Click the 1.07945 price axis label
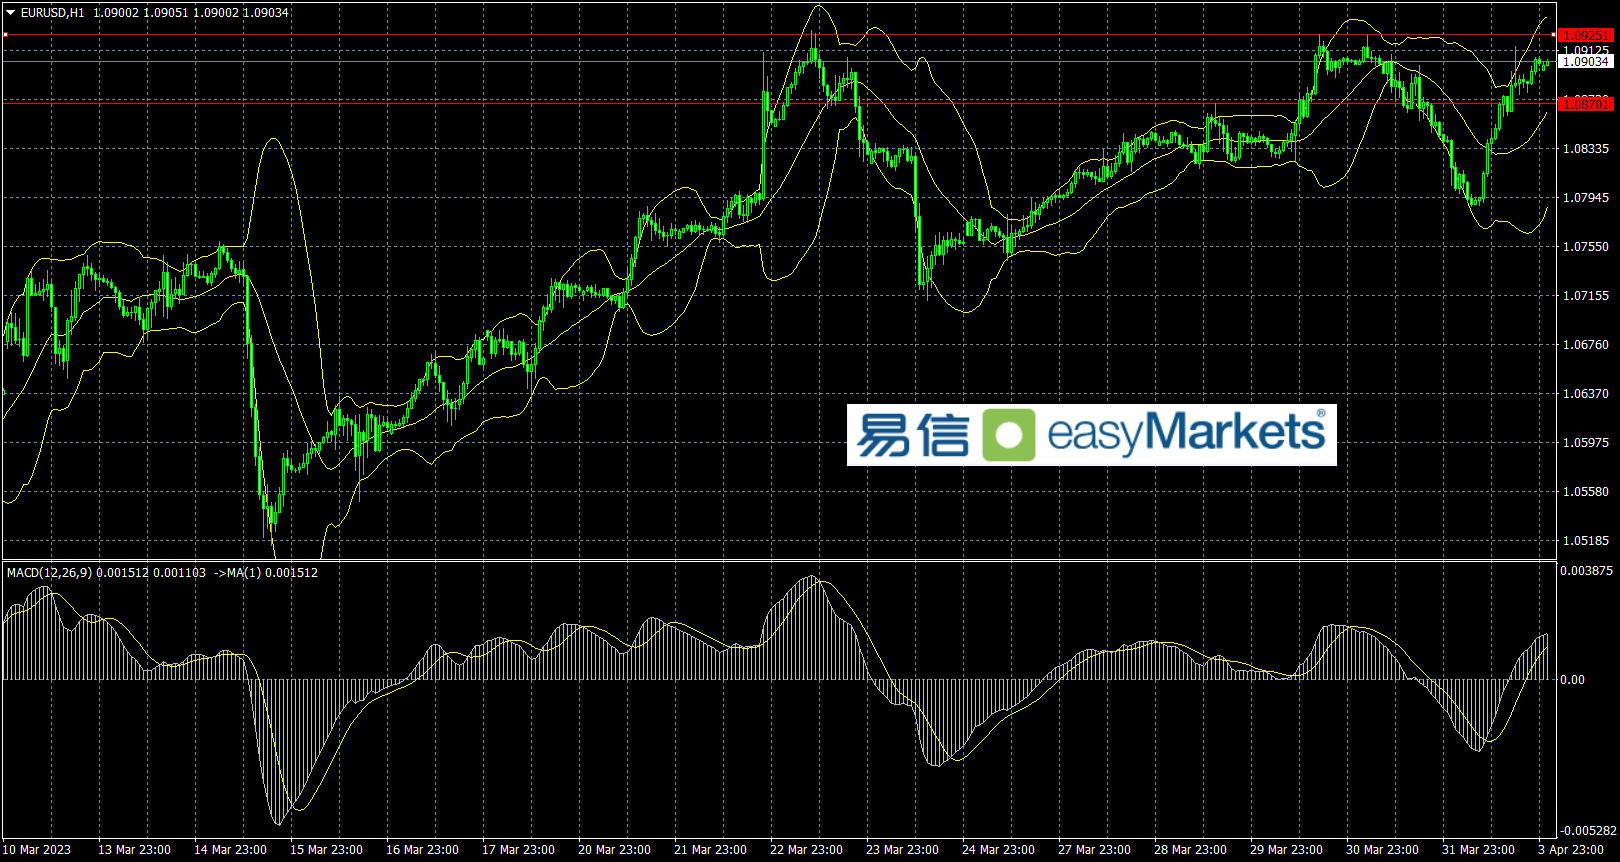Screen dimensions: 1620x862 [1586, 198]
